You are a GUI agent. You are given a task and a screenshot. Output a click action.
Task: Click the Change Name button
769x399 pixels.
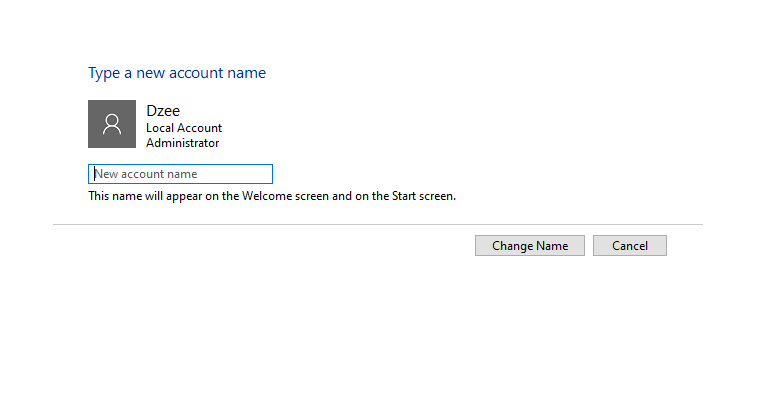coord(530,246)
